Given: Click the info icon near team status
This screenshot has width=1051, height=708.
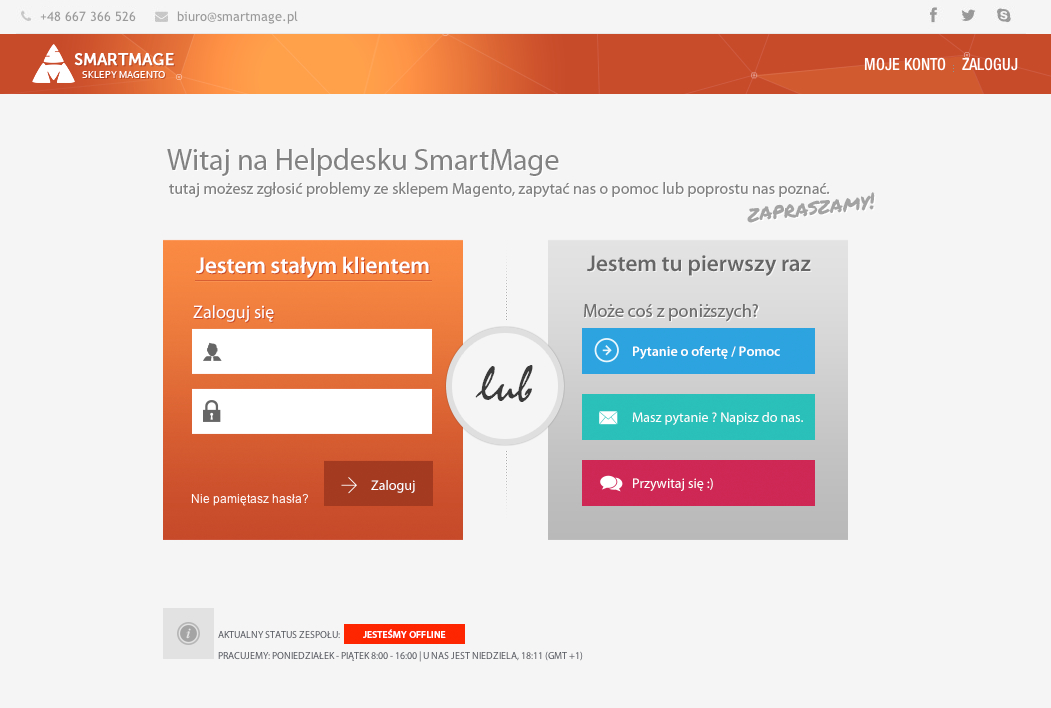Looking at the screenshot, I should [188, 632].
